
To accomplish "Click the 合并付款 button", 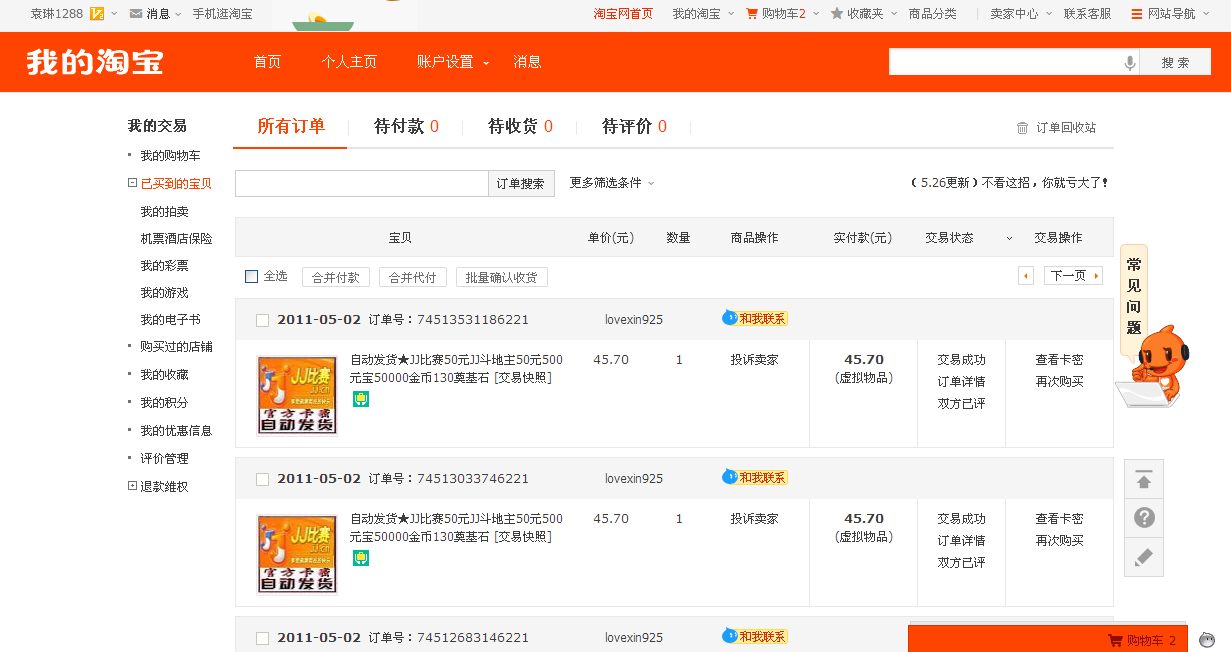I will click(335, 277).
